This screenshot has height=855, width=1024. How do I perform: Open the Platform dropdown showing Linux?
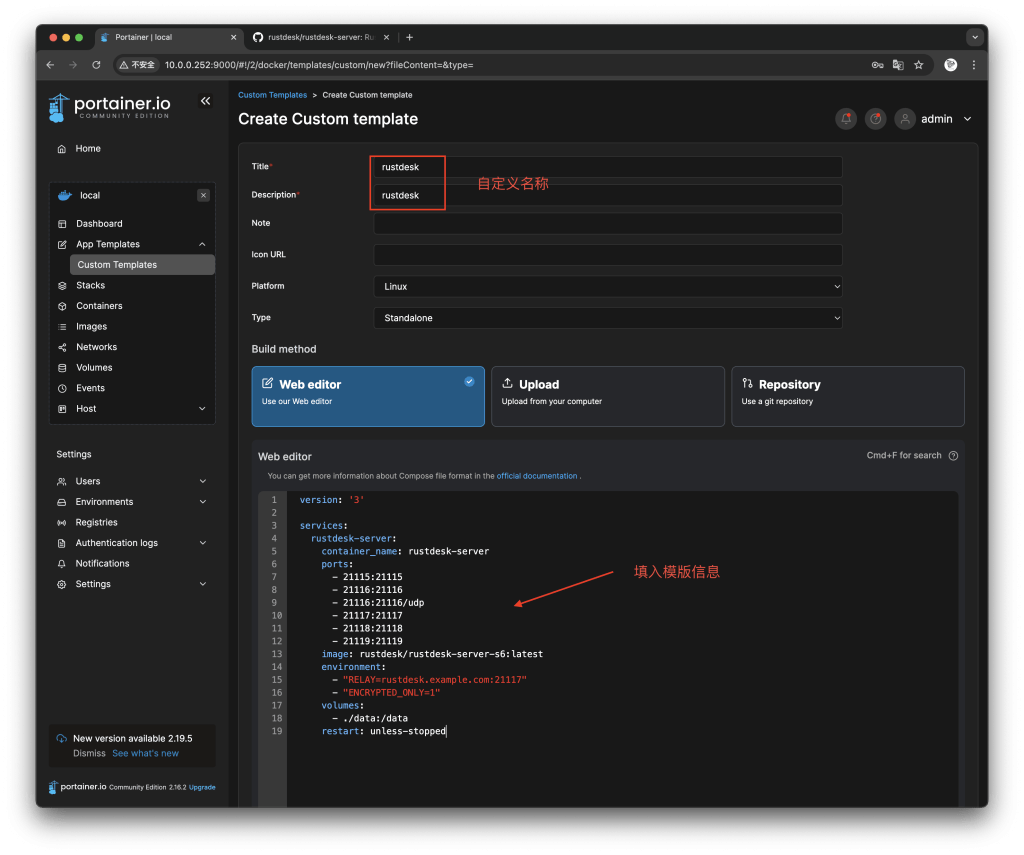tap(608, 286)
